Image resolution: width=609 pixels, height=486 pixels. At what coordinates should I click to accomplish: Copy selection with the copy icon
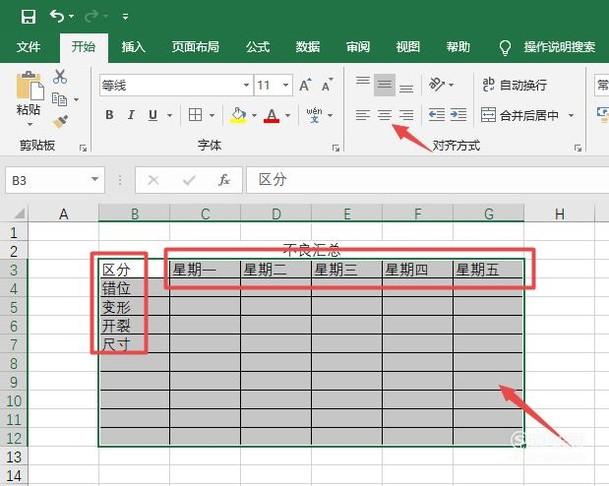point(59,99)
